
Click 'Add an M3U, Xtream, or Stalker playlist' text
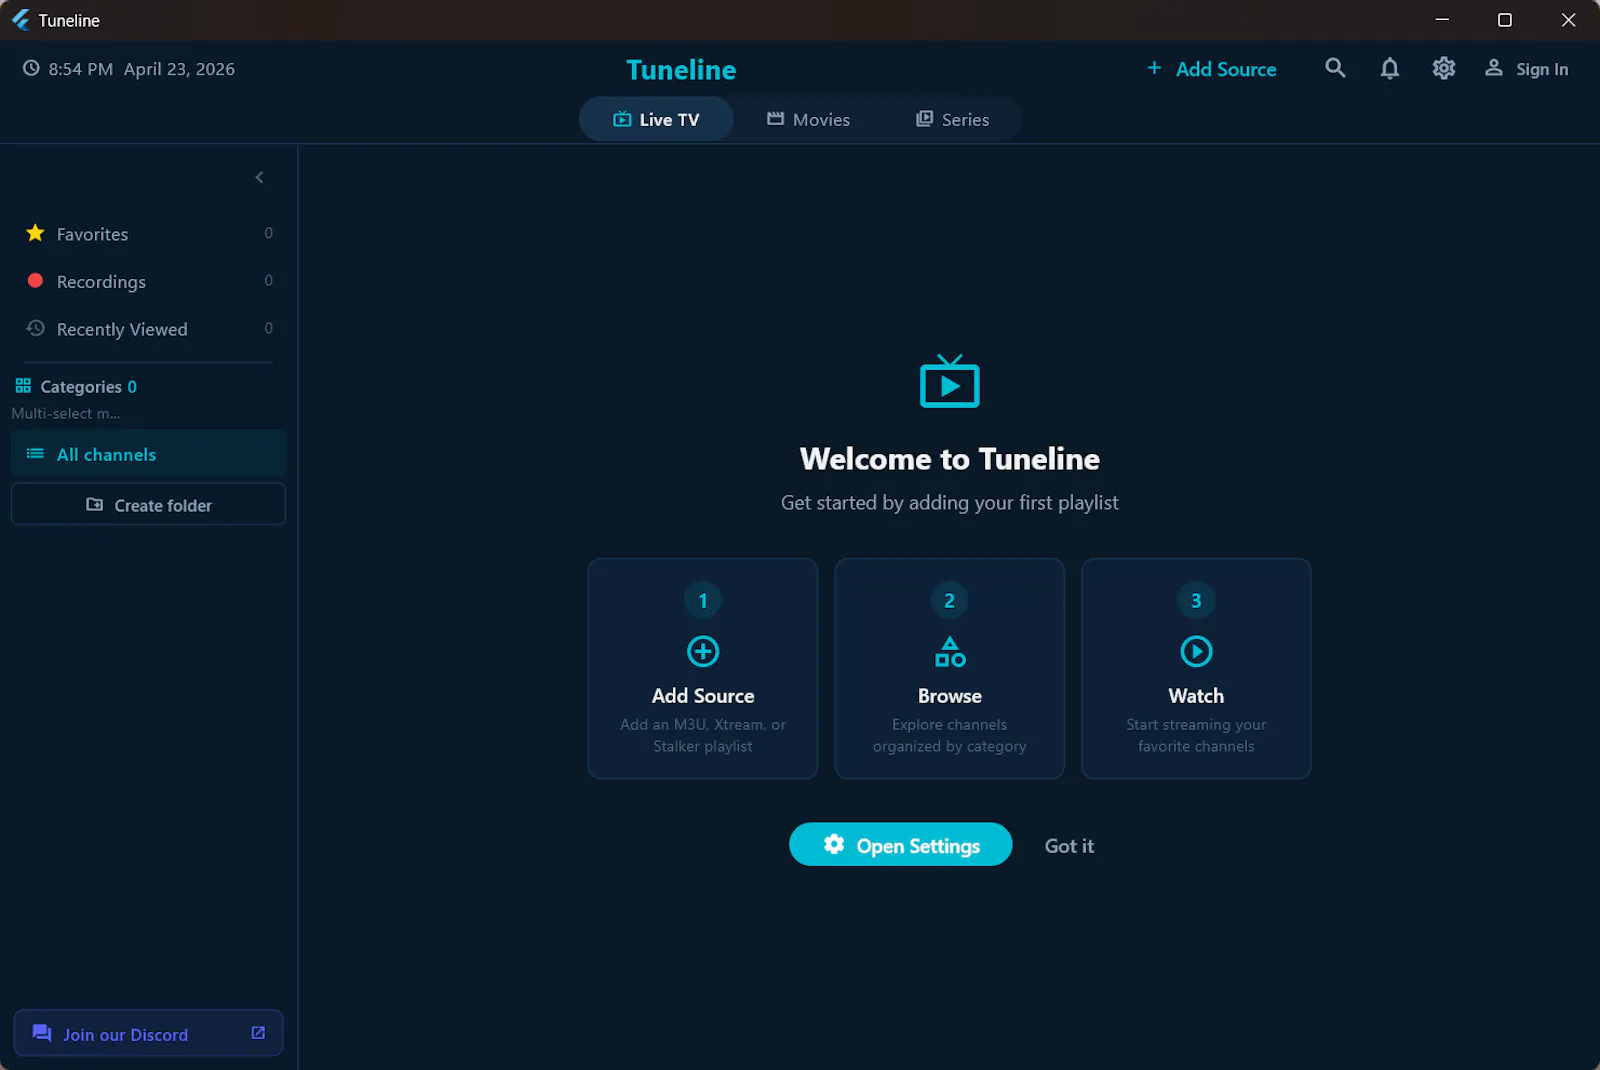(x=703, y=735)
